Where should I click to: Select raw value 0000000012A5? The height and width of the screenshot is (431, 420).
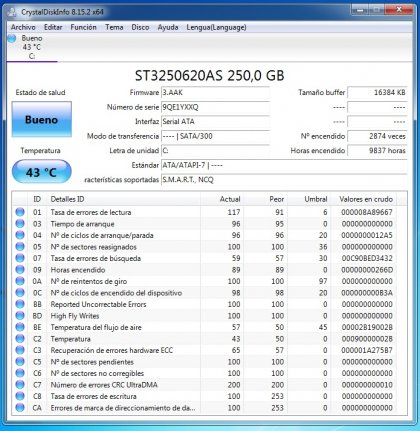[367, 235]
